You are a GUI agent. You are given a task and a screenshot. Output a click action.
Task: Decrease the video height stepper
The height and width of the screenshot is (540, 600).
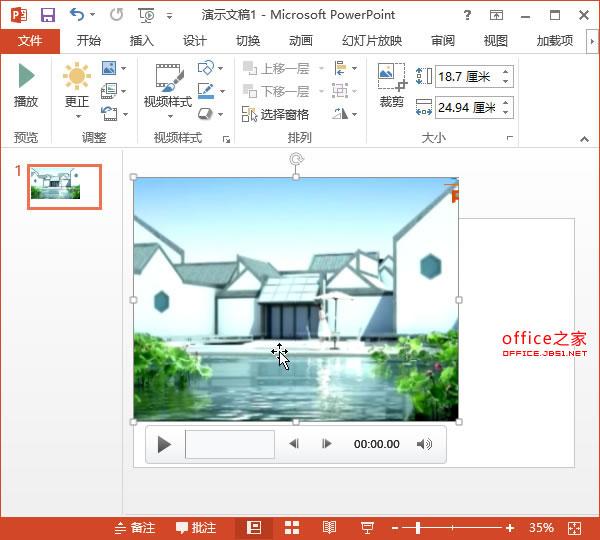[x=506, y=81]
